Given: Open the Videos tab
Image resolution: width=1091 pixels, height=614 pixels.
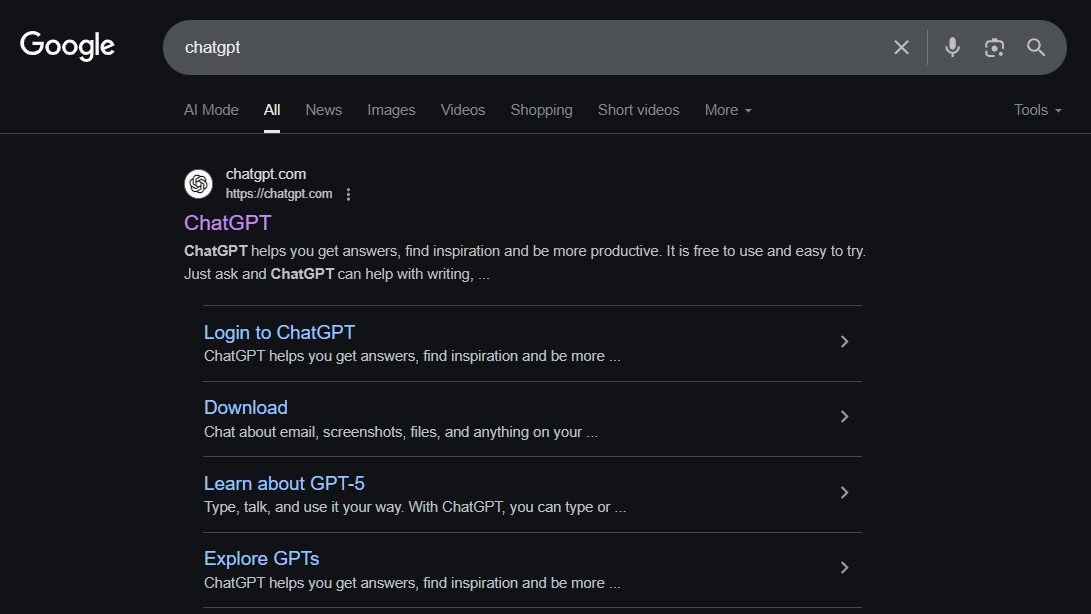Looking at the screenshot, I should pyautogui.click(x=463, y=110).
